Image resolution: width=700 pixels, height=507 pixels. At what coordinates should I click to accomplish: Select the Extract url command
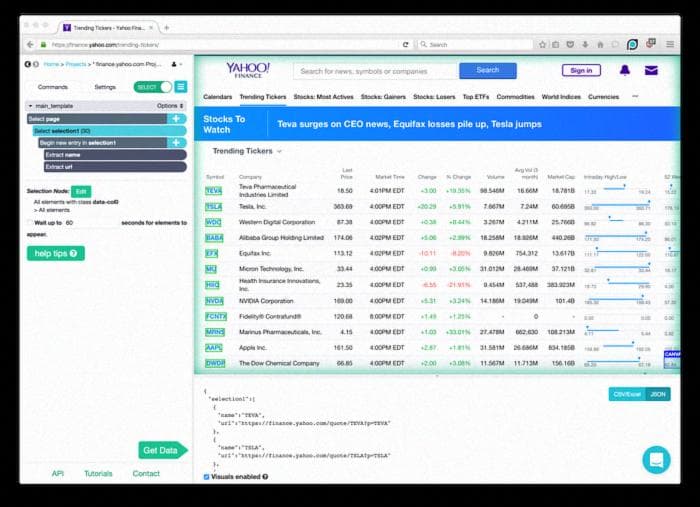(115, 167)
